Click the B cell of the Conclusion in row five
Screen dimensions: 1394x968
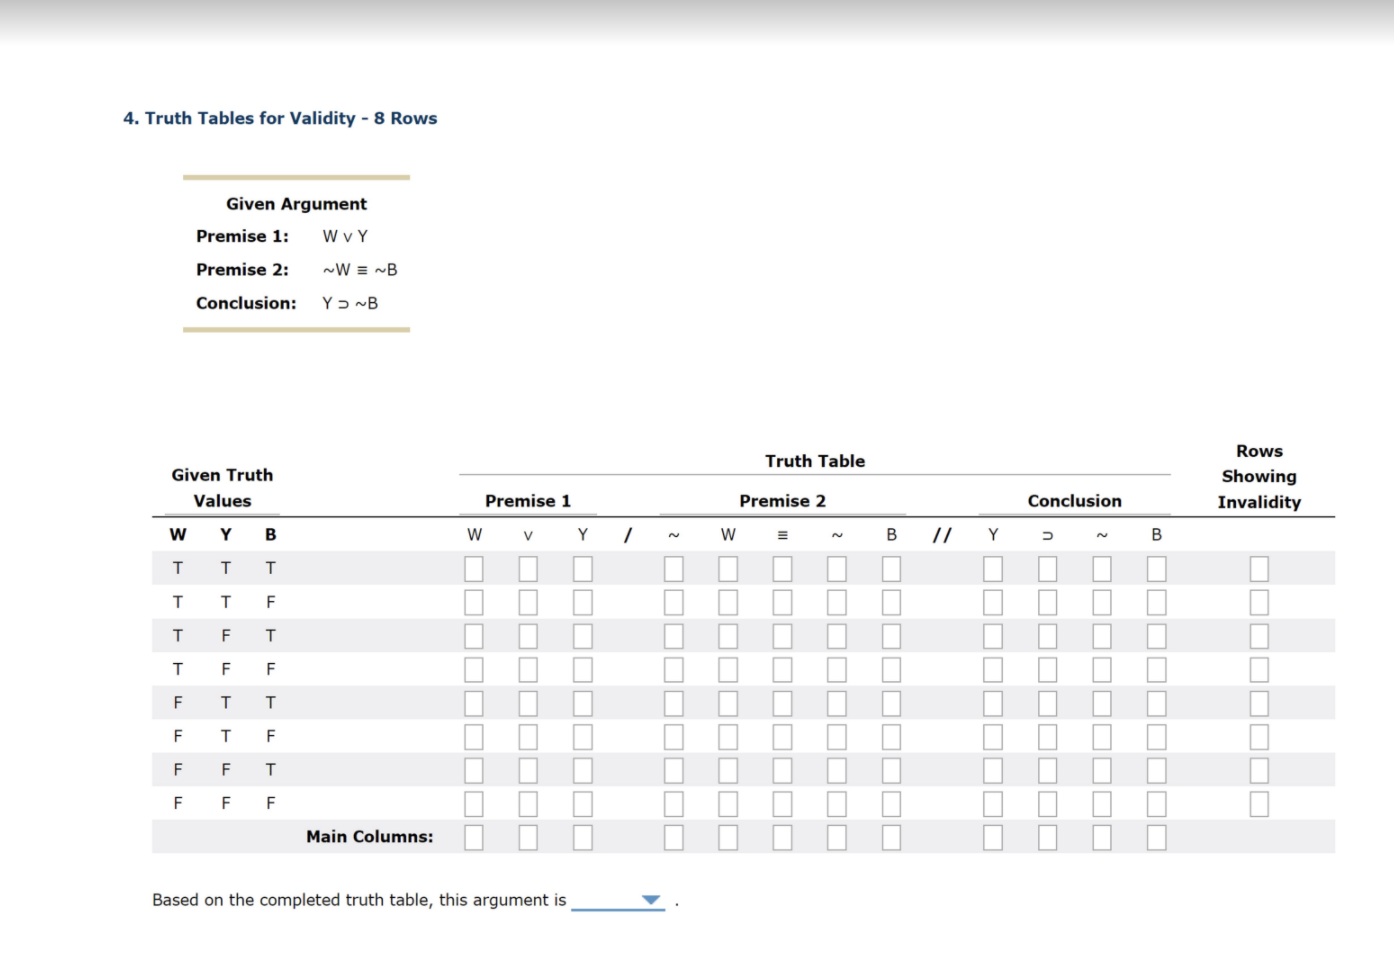point(1156,703)
